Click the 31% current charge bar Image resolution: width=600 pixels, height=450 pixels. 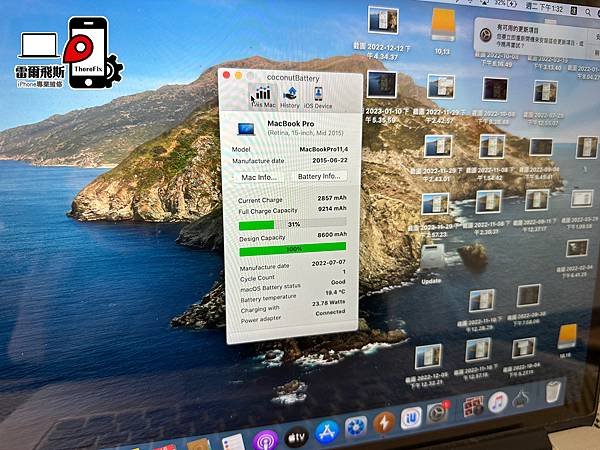click(x=292, y=224)
